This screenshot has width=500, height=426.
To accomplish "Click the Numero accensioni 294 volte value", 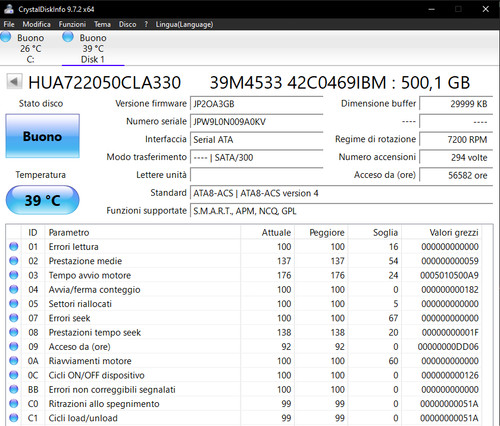I will pos(456,157).
